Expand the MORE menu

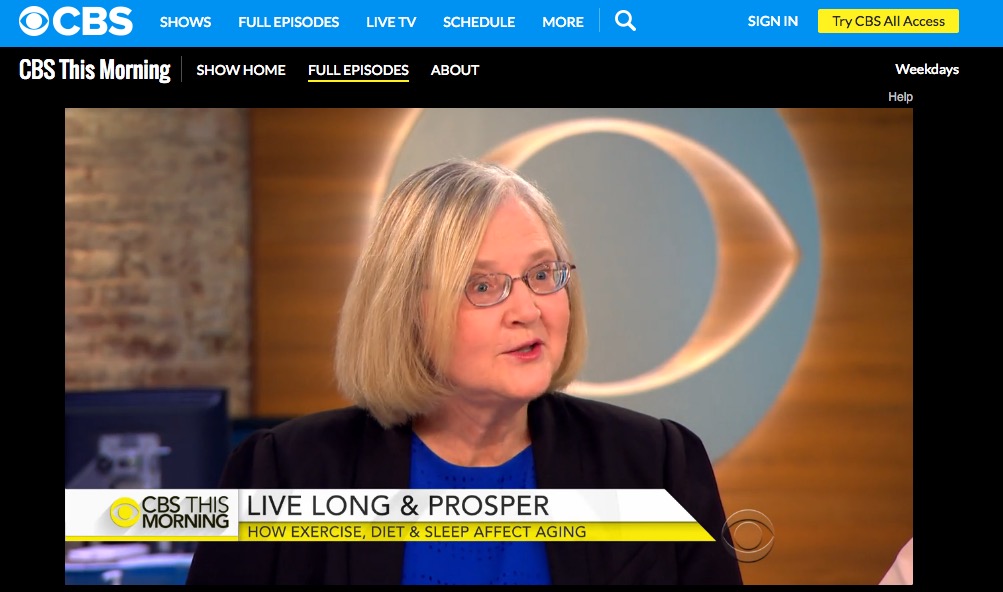click(x=563, y=22)
